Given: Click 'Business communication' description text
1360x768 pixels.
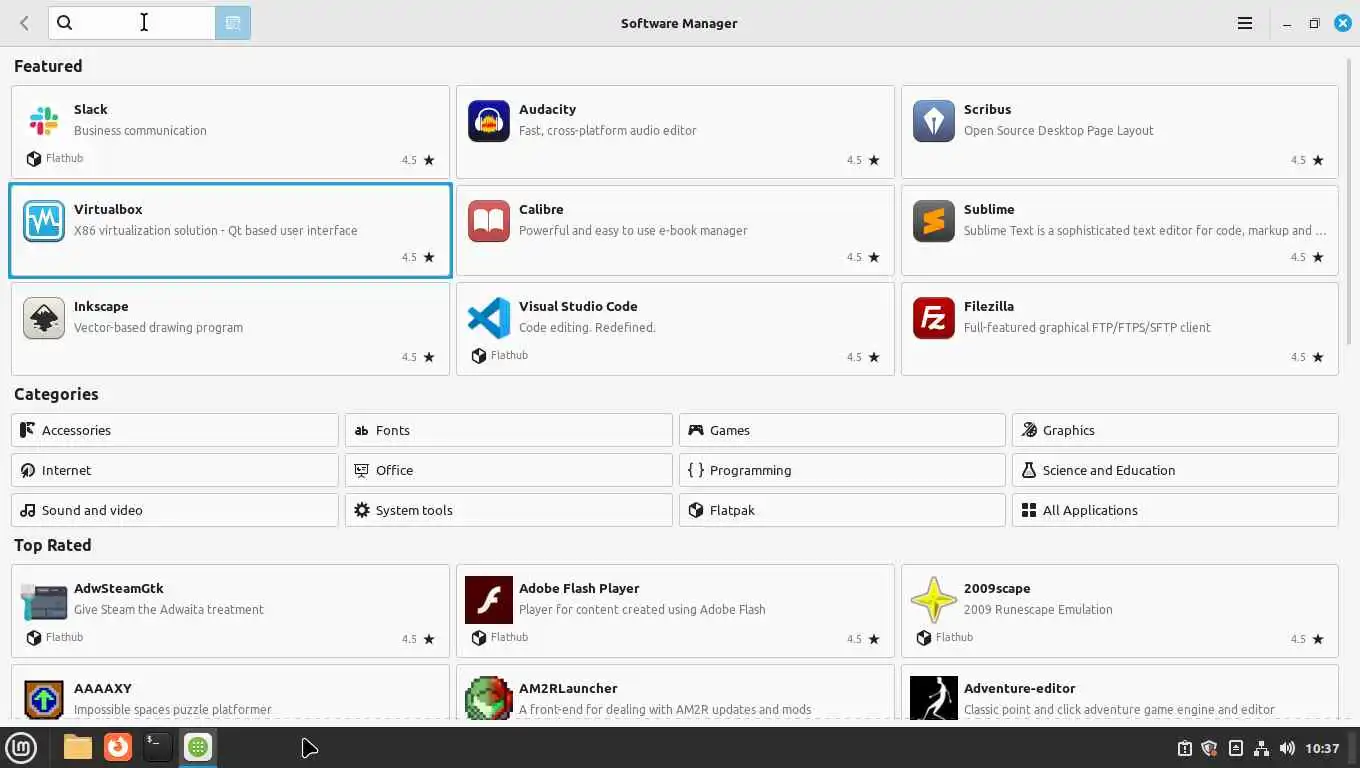Looking at the screenshot, I should coord(140,130).
